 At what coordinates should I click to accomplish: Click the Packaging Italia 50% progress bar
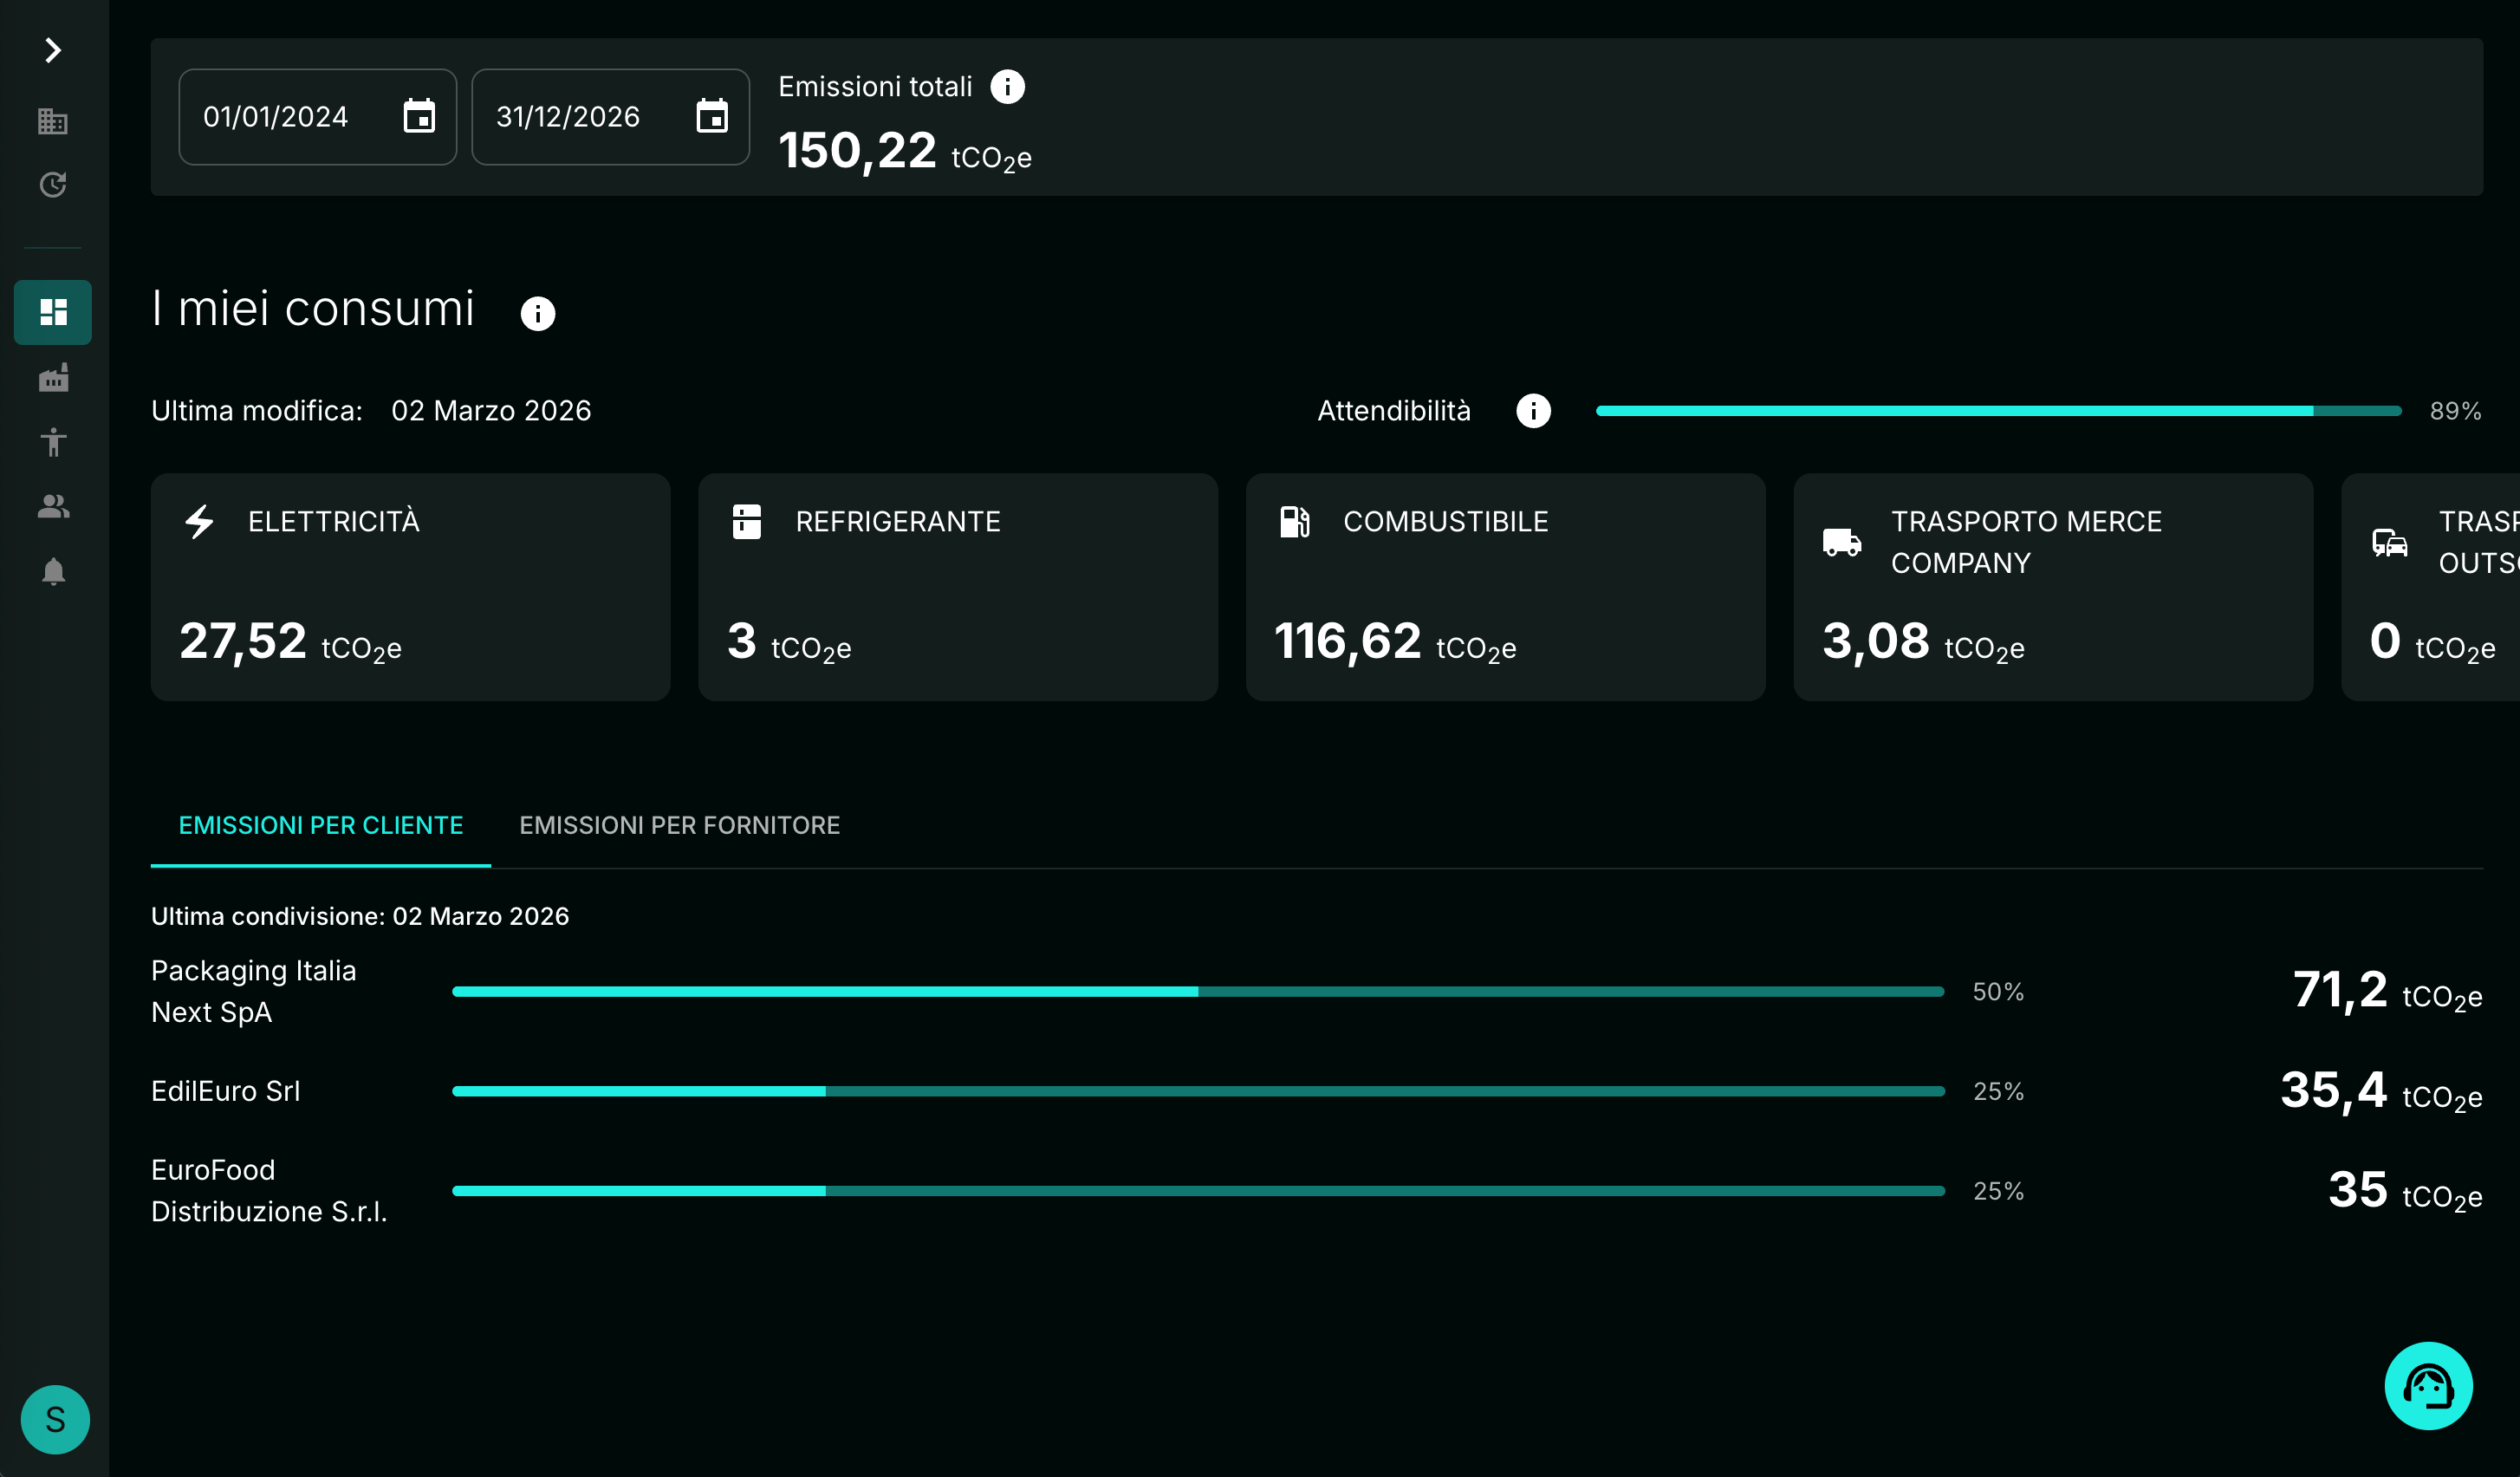(1198, 991)
